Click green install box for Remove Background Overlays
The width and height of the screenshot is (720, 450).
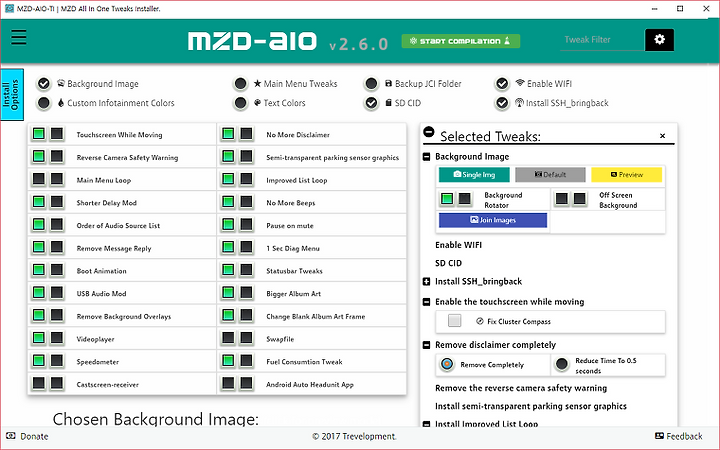coord(39,315)
